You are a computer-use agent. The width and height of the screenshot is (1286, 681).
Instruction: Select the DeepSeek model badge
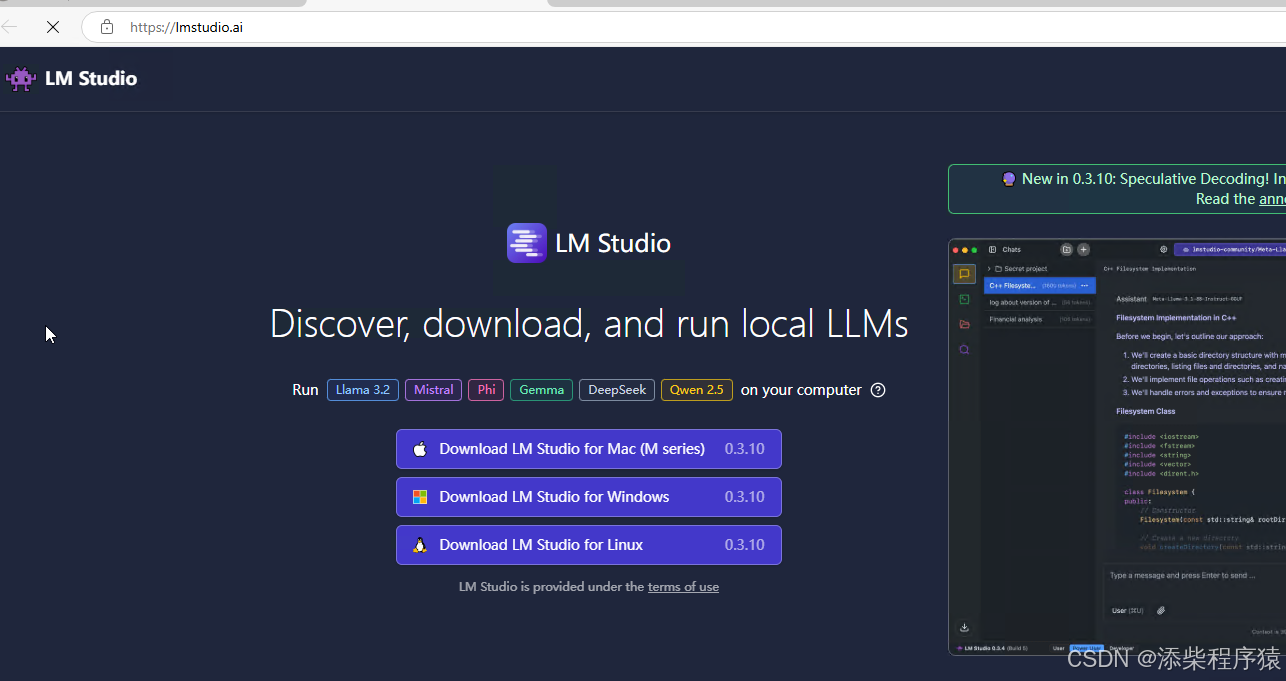(617, 390)
